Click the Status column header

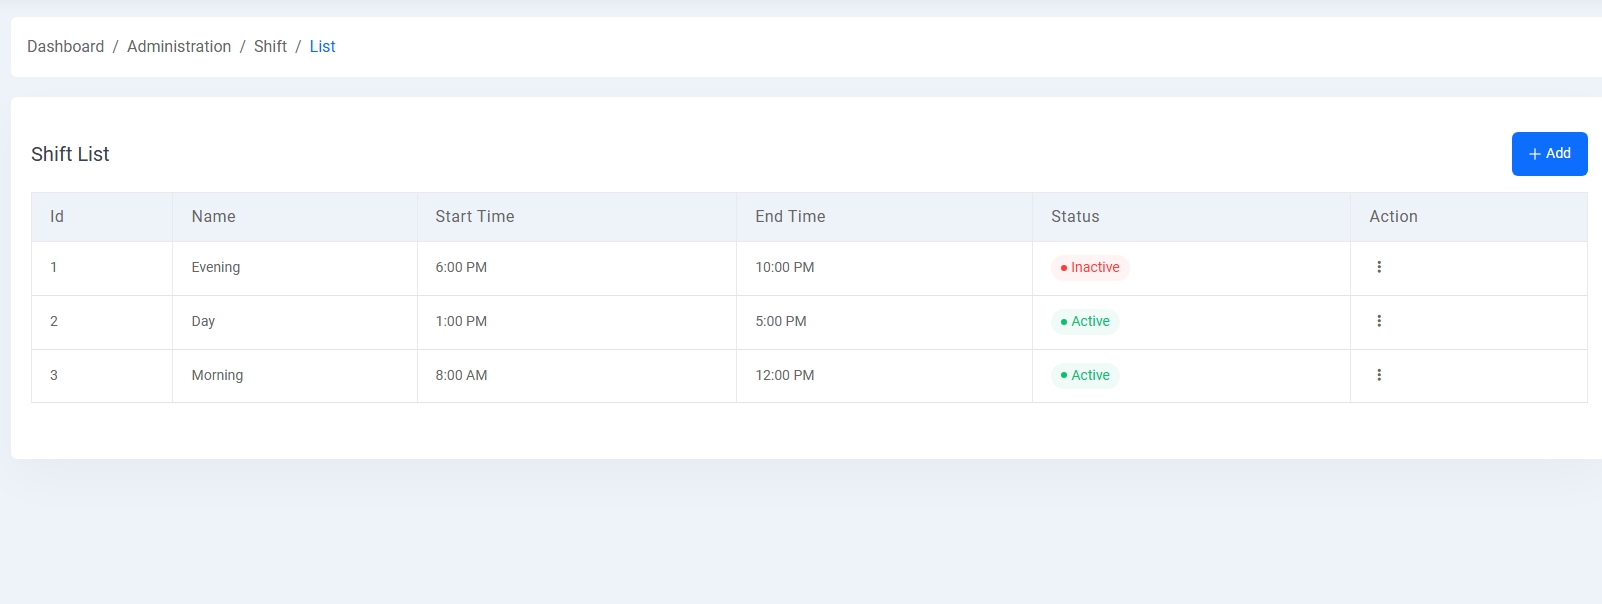(1075, 217)
